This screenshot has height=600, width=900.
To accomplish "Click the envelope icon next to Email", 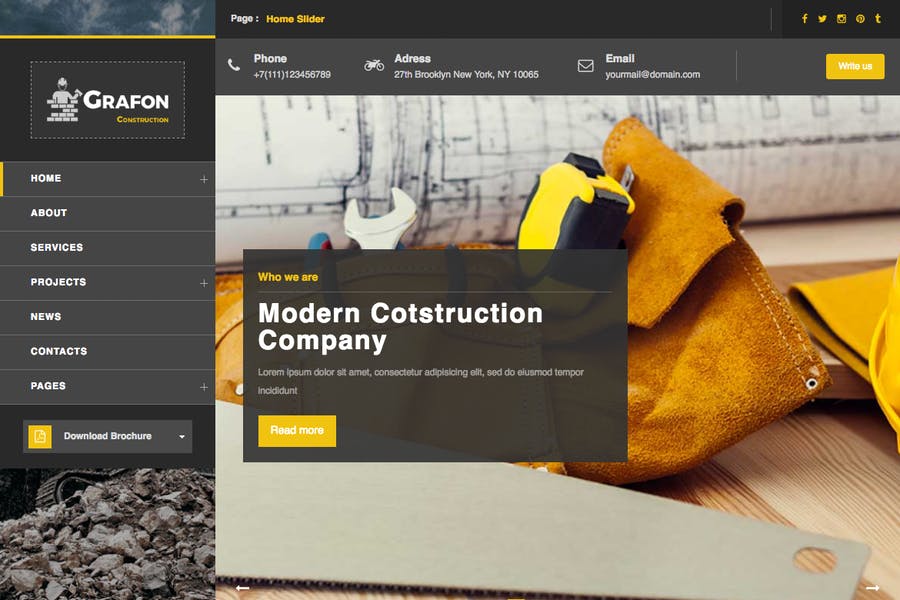I will click(x=584, y=66).
